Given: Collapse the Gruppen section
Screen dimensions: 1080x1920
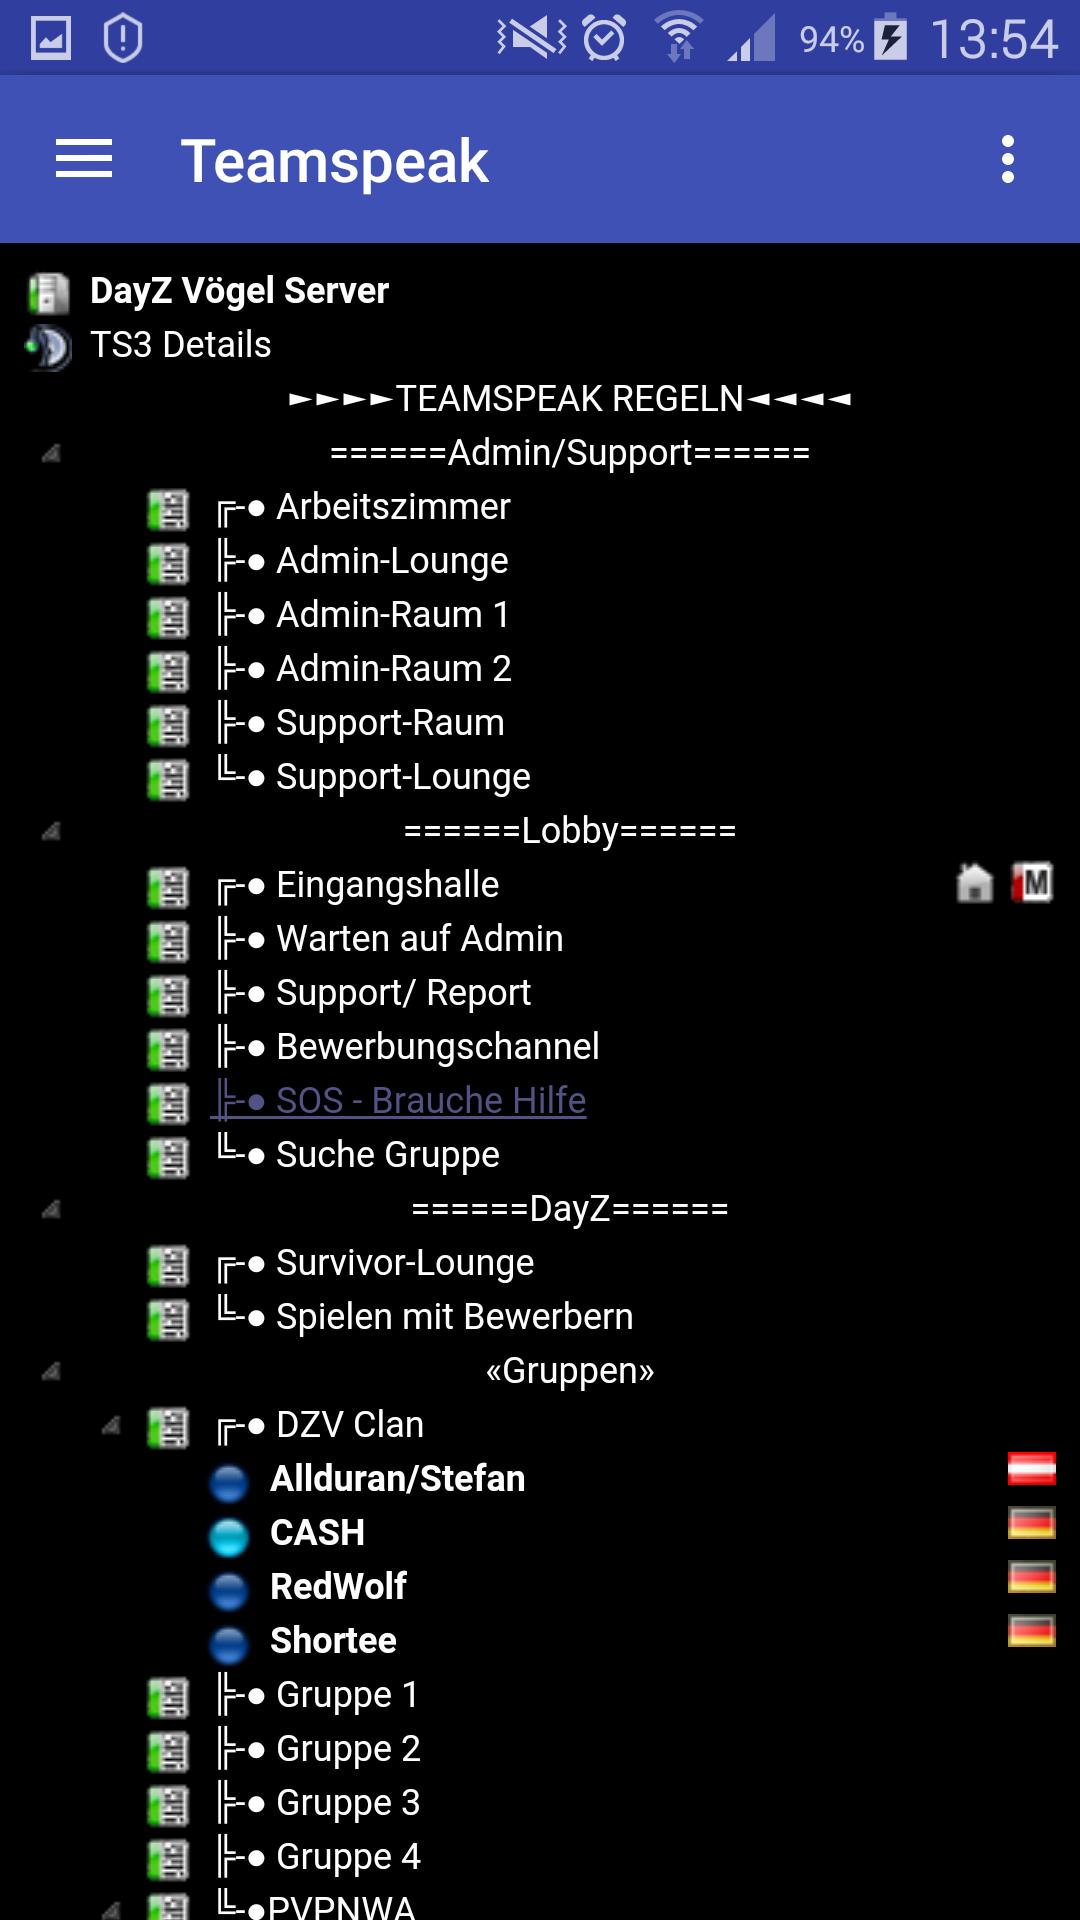Looking at the screenshot, I should [x=51, y=1371].
